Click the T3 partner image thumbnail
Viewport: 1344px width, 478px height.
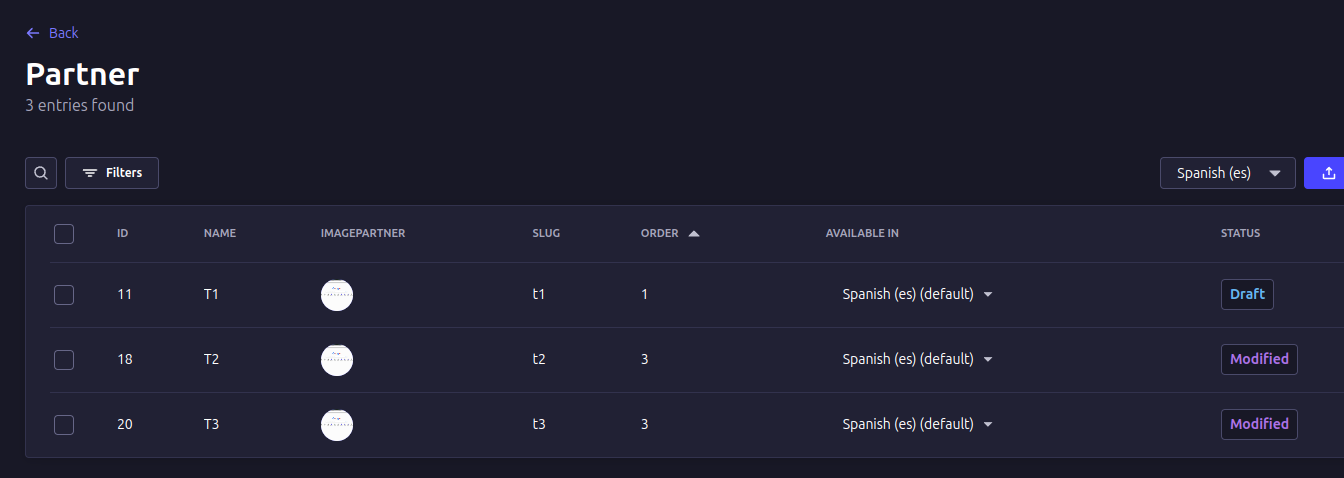(337, 425)
